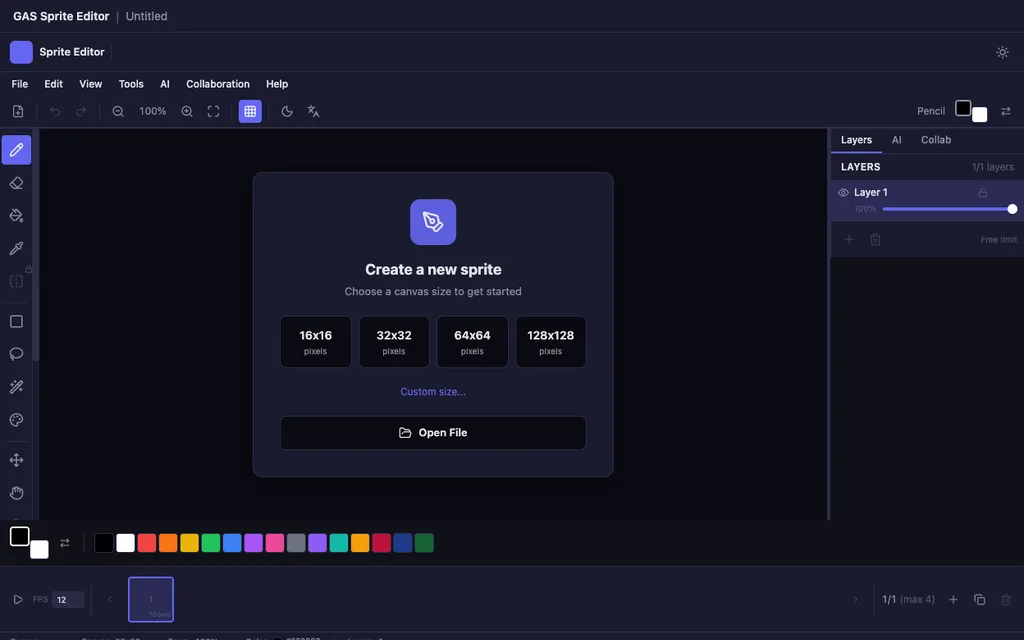Pick the pink palette swatch

[275, 543]
